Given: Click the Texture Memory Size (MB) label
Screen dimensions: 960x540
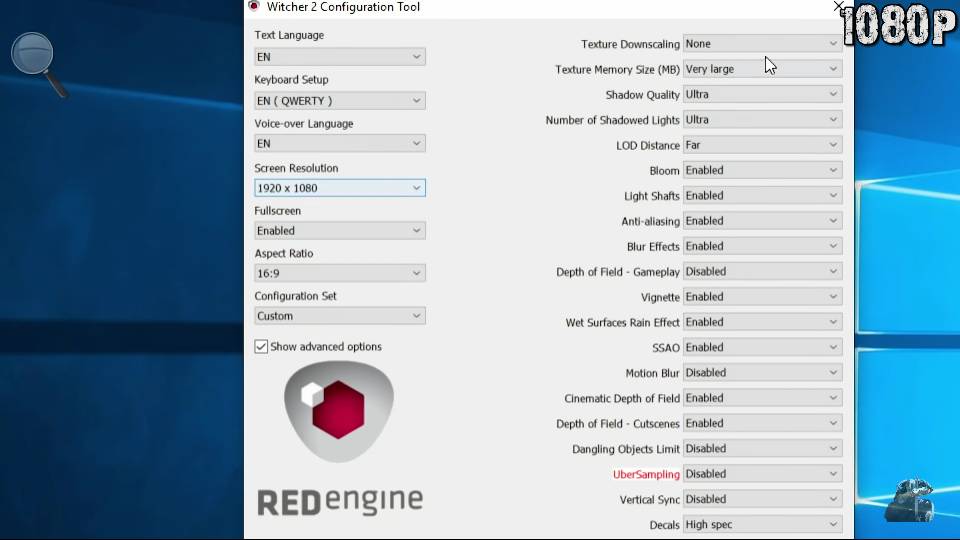Looking at the screenshot, I should click(x=617, y=70).
